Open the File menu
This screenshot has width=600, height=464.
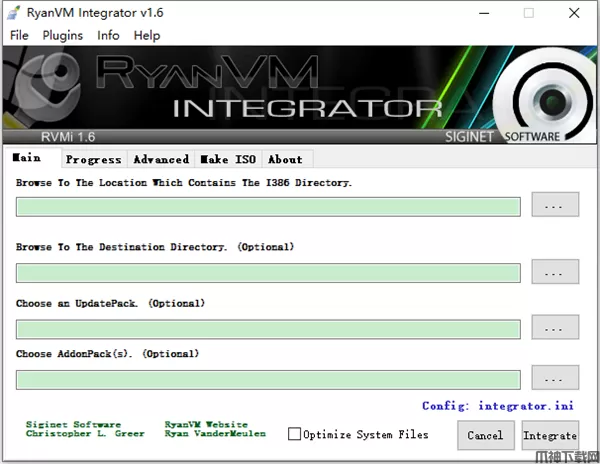(x=19, y=36)
